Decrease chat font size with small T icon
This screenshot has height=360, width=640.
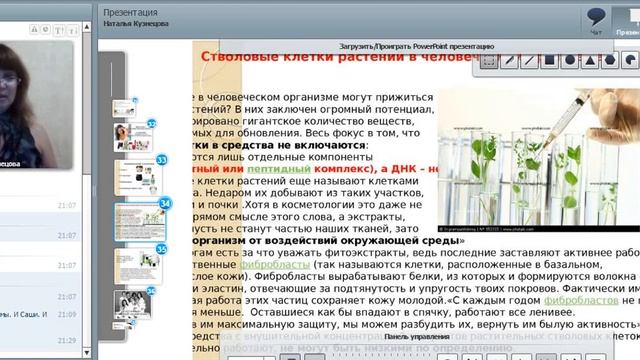click(73, 30)
